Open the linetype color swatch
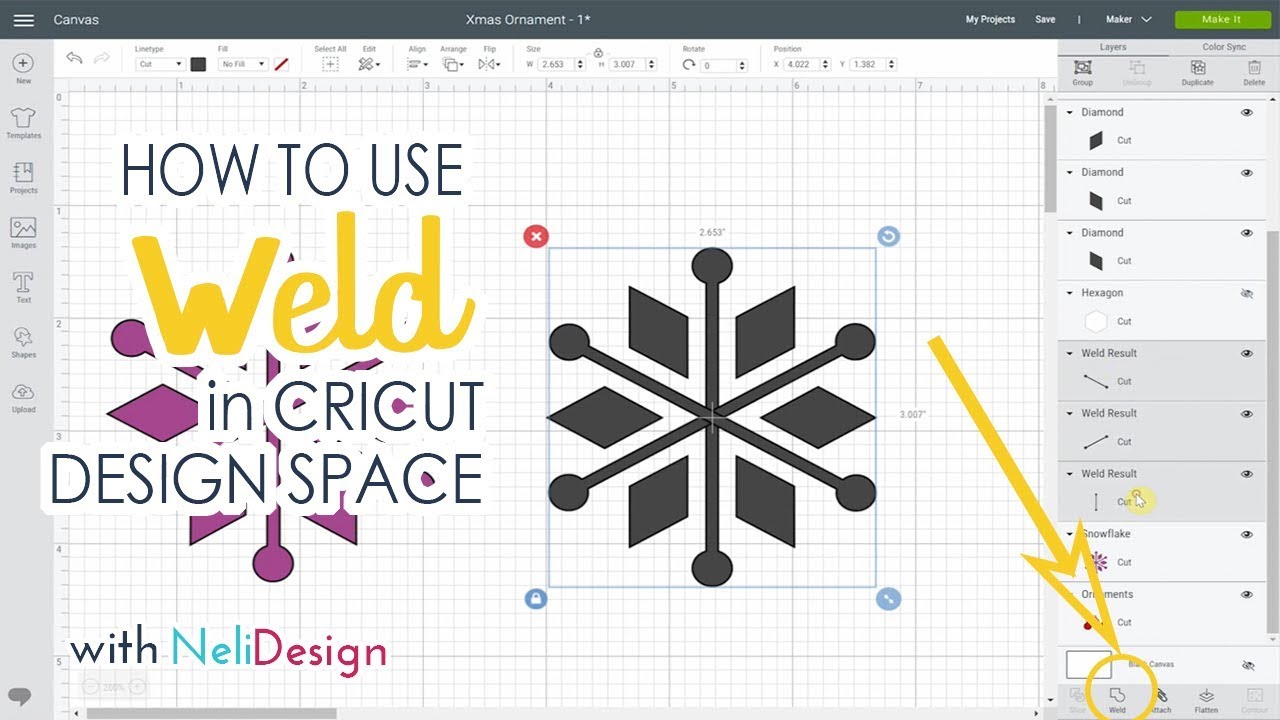This screenshot has width=1280, height=720. [198, 64]
